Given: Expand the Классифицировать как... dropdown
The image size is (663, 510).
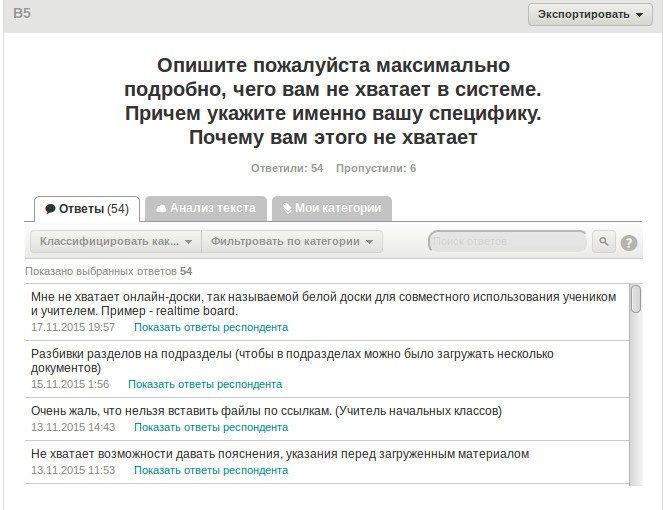Looking at the screenshot, I should [116, 241].
